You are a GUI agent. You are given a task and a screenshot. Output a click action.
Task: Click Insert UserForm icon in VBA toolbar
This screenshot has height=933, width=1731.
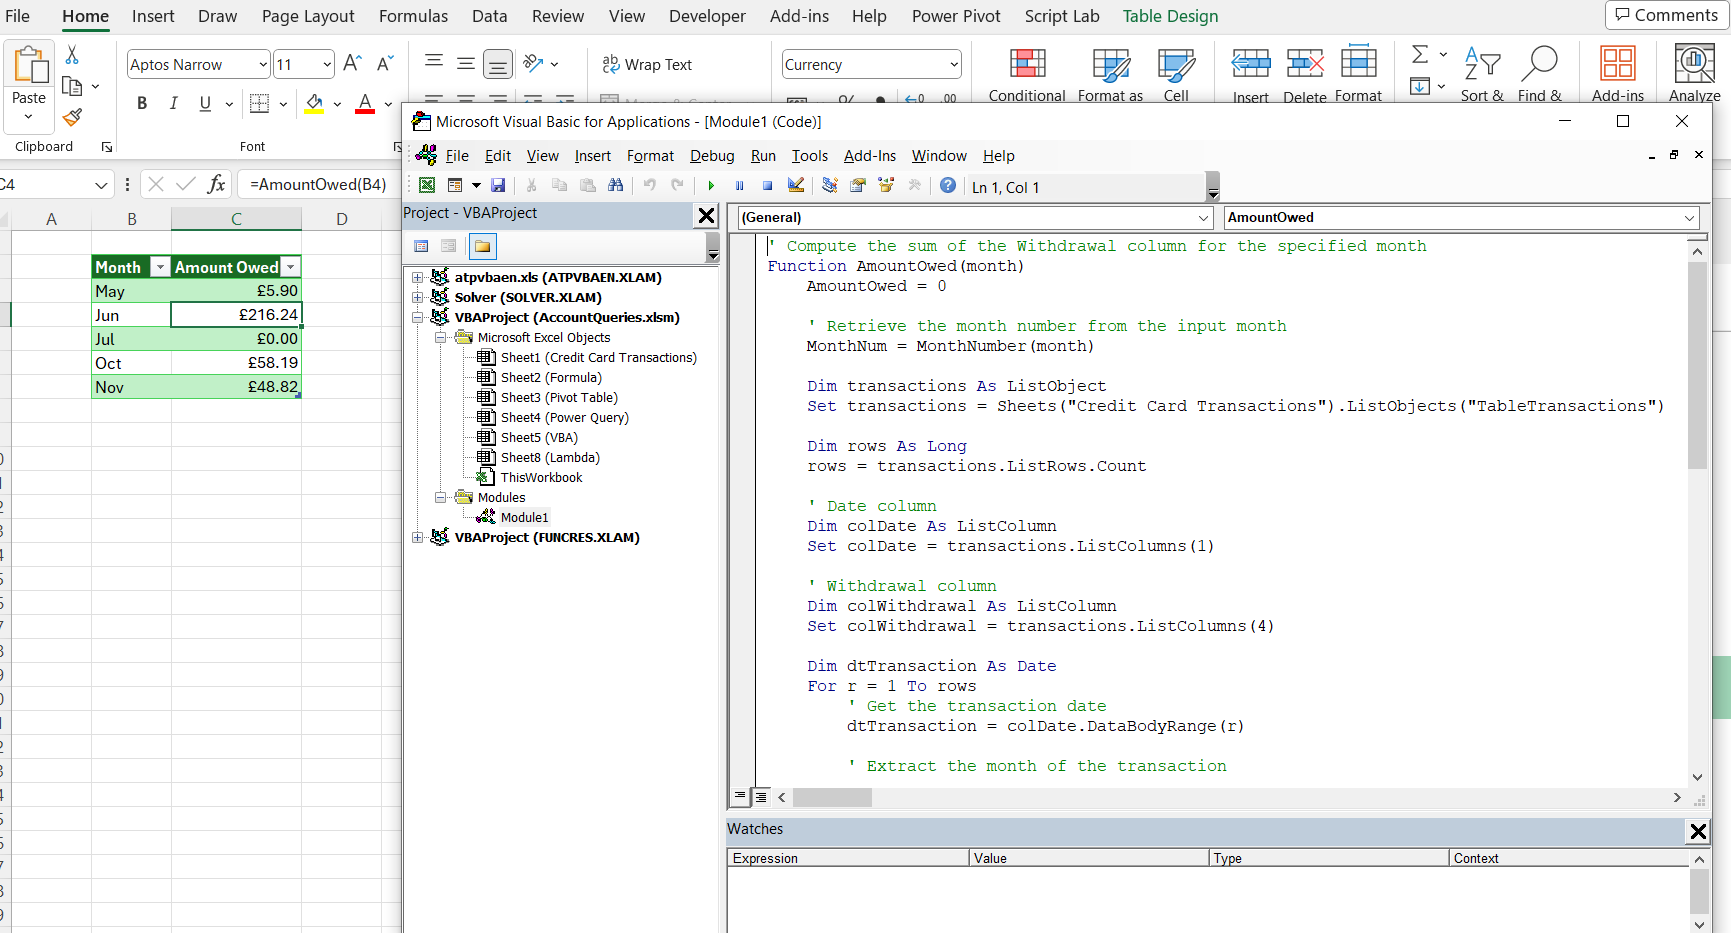[x=455, y=186]
